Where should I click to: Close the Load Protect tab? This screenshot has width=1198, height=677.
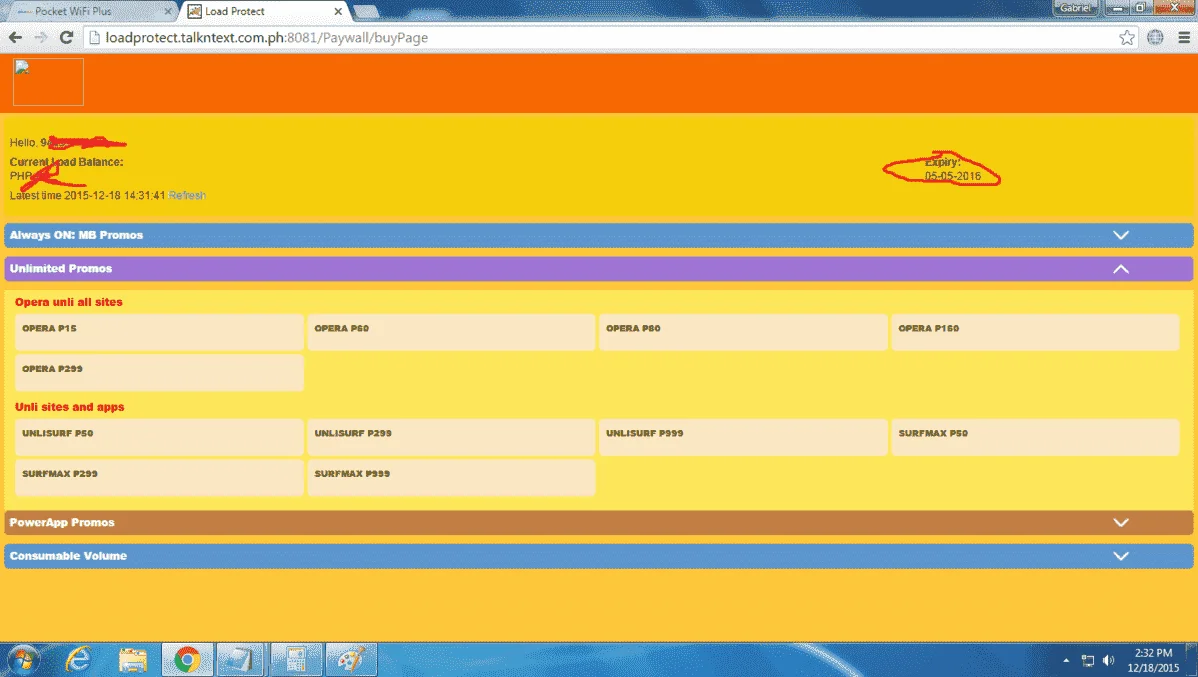coord(338,11)
